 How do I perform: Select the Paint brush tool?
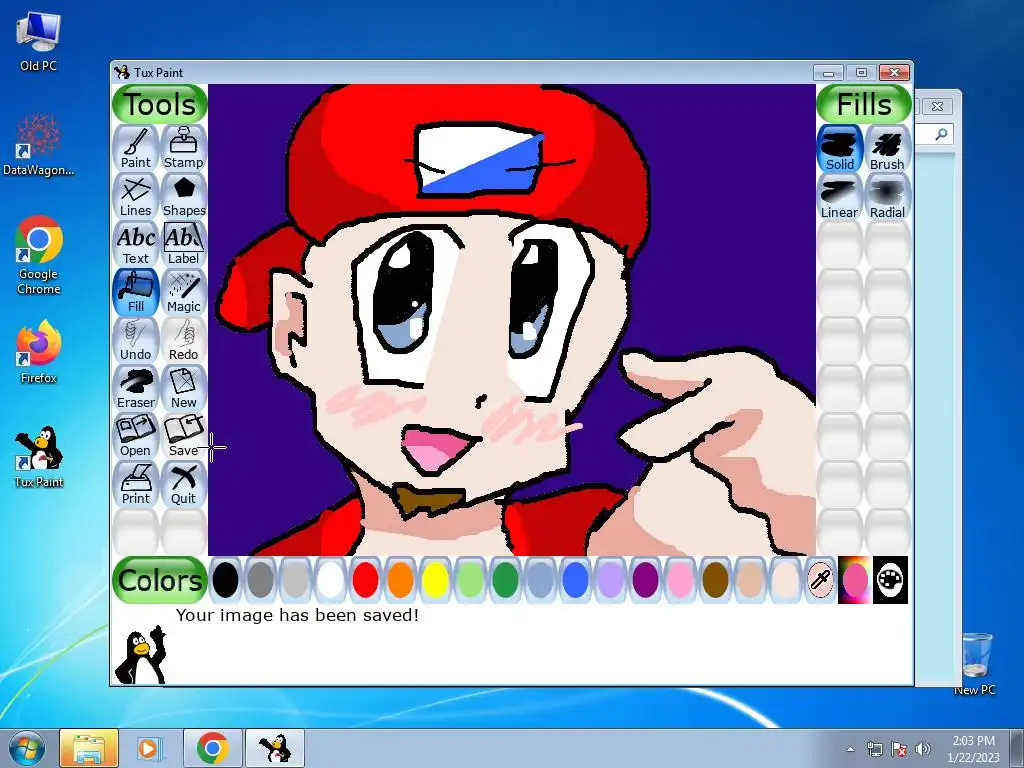(x=136, y=148)
